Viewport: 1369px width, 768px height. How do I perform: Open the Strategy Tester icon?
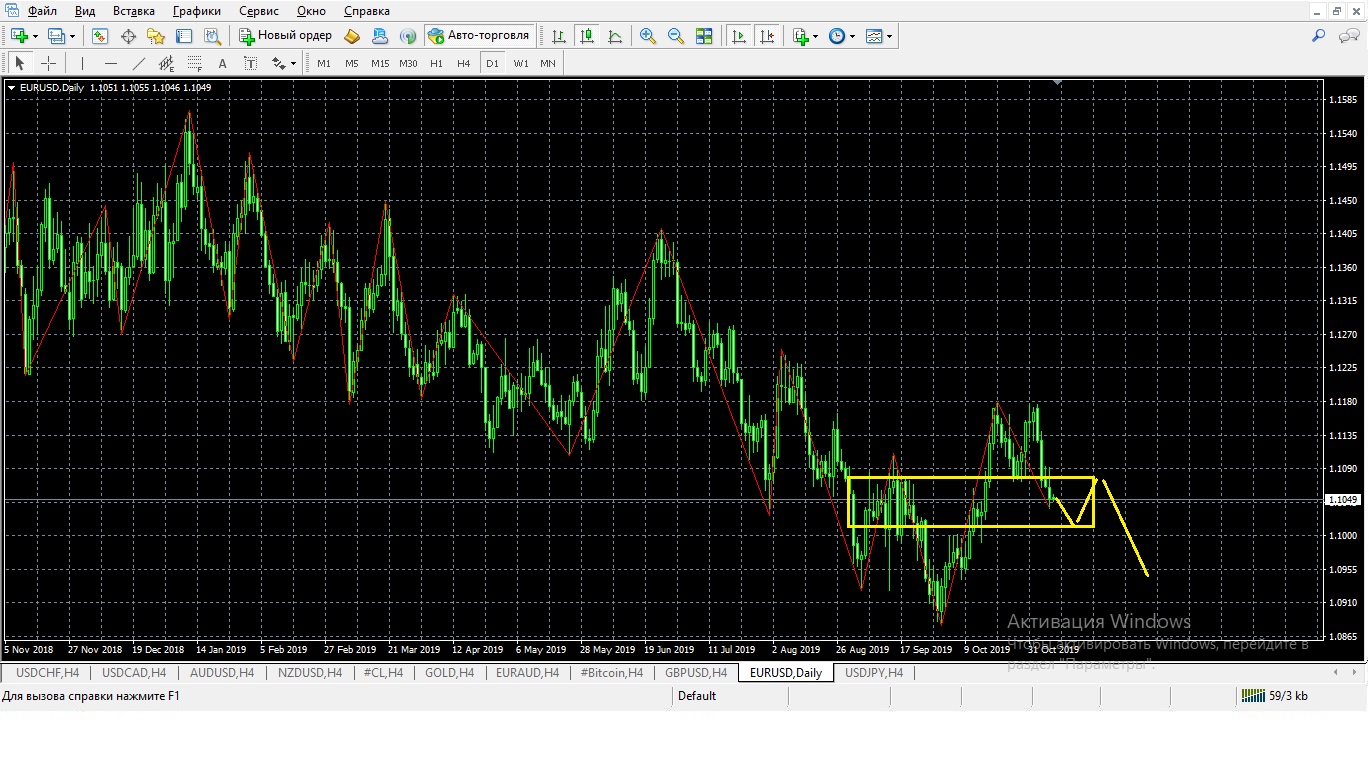coord(212,36)
